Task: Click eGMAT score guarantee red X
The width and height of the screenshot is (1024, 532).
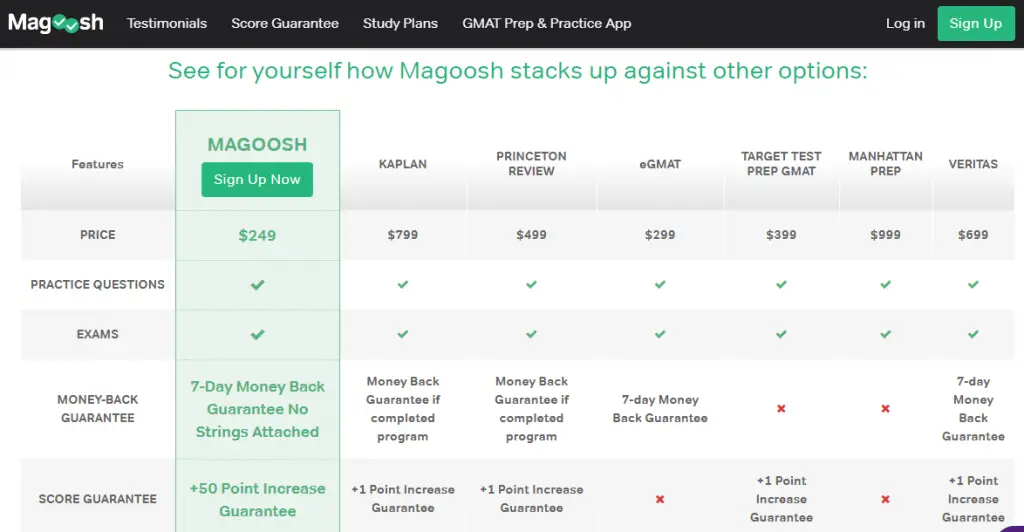Action: tap(660, 499)
